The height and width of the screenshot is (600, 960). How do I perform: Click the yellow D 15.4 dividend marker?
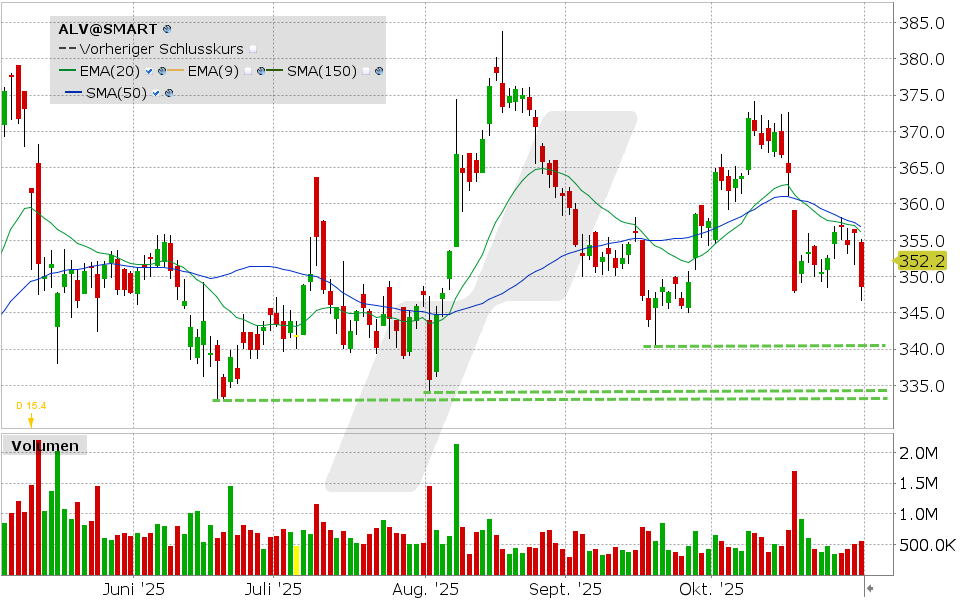point(31,405)
